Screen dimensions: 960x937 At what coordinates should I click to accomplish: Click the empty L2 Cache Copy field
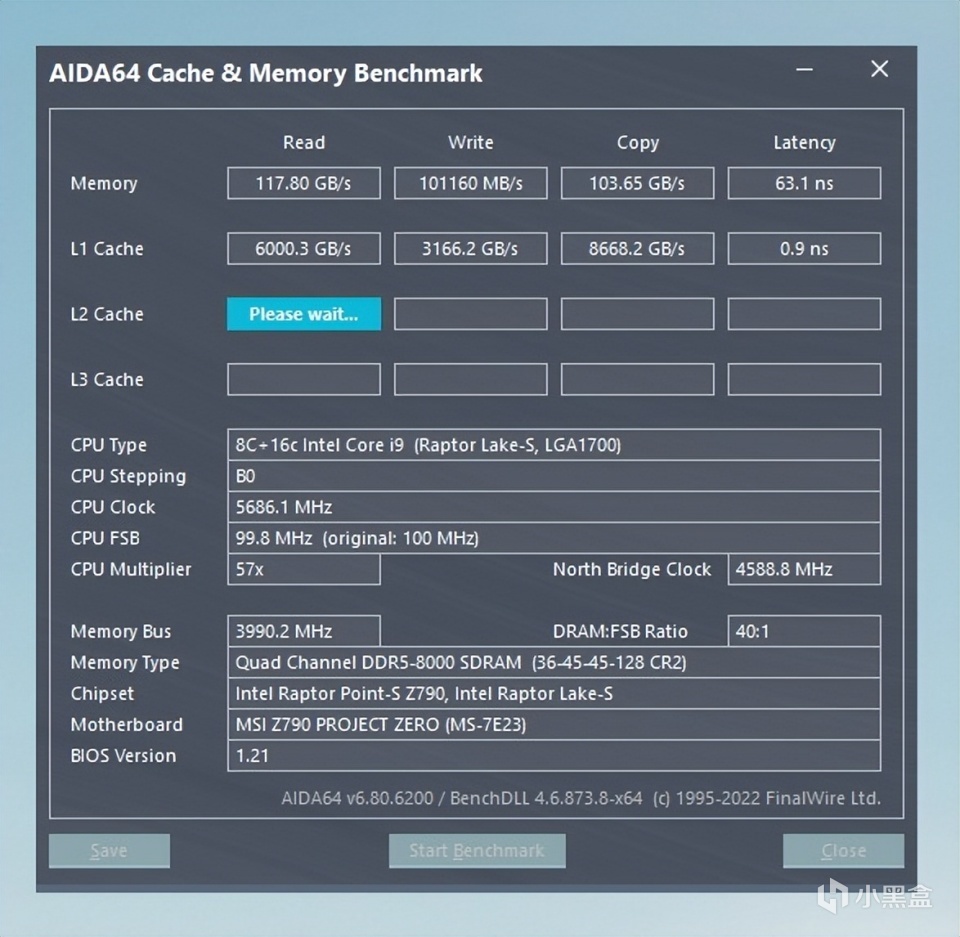[637, 314]
